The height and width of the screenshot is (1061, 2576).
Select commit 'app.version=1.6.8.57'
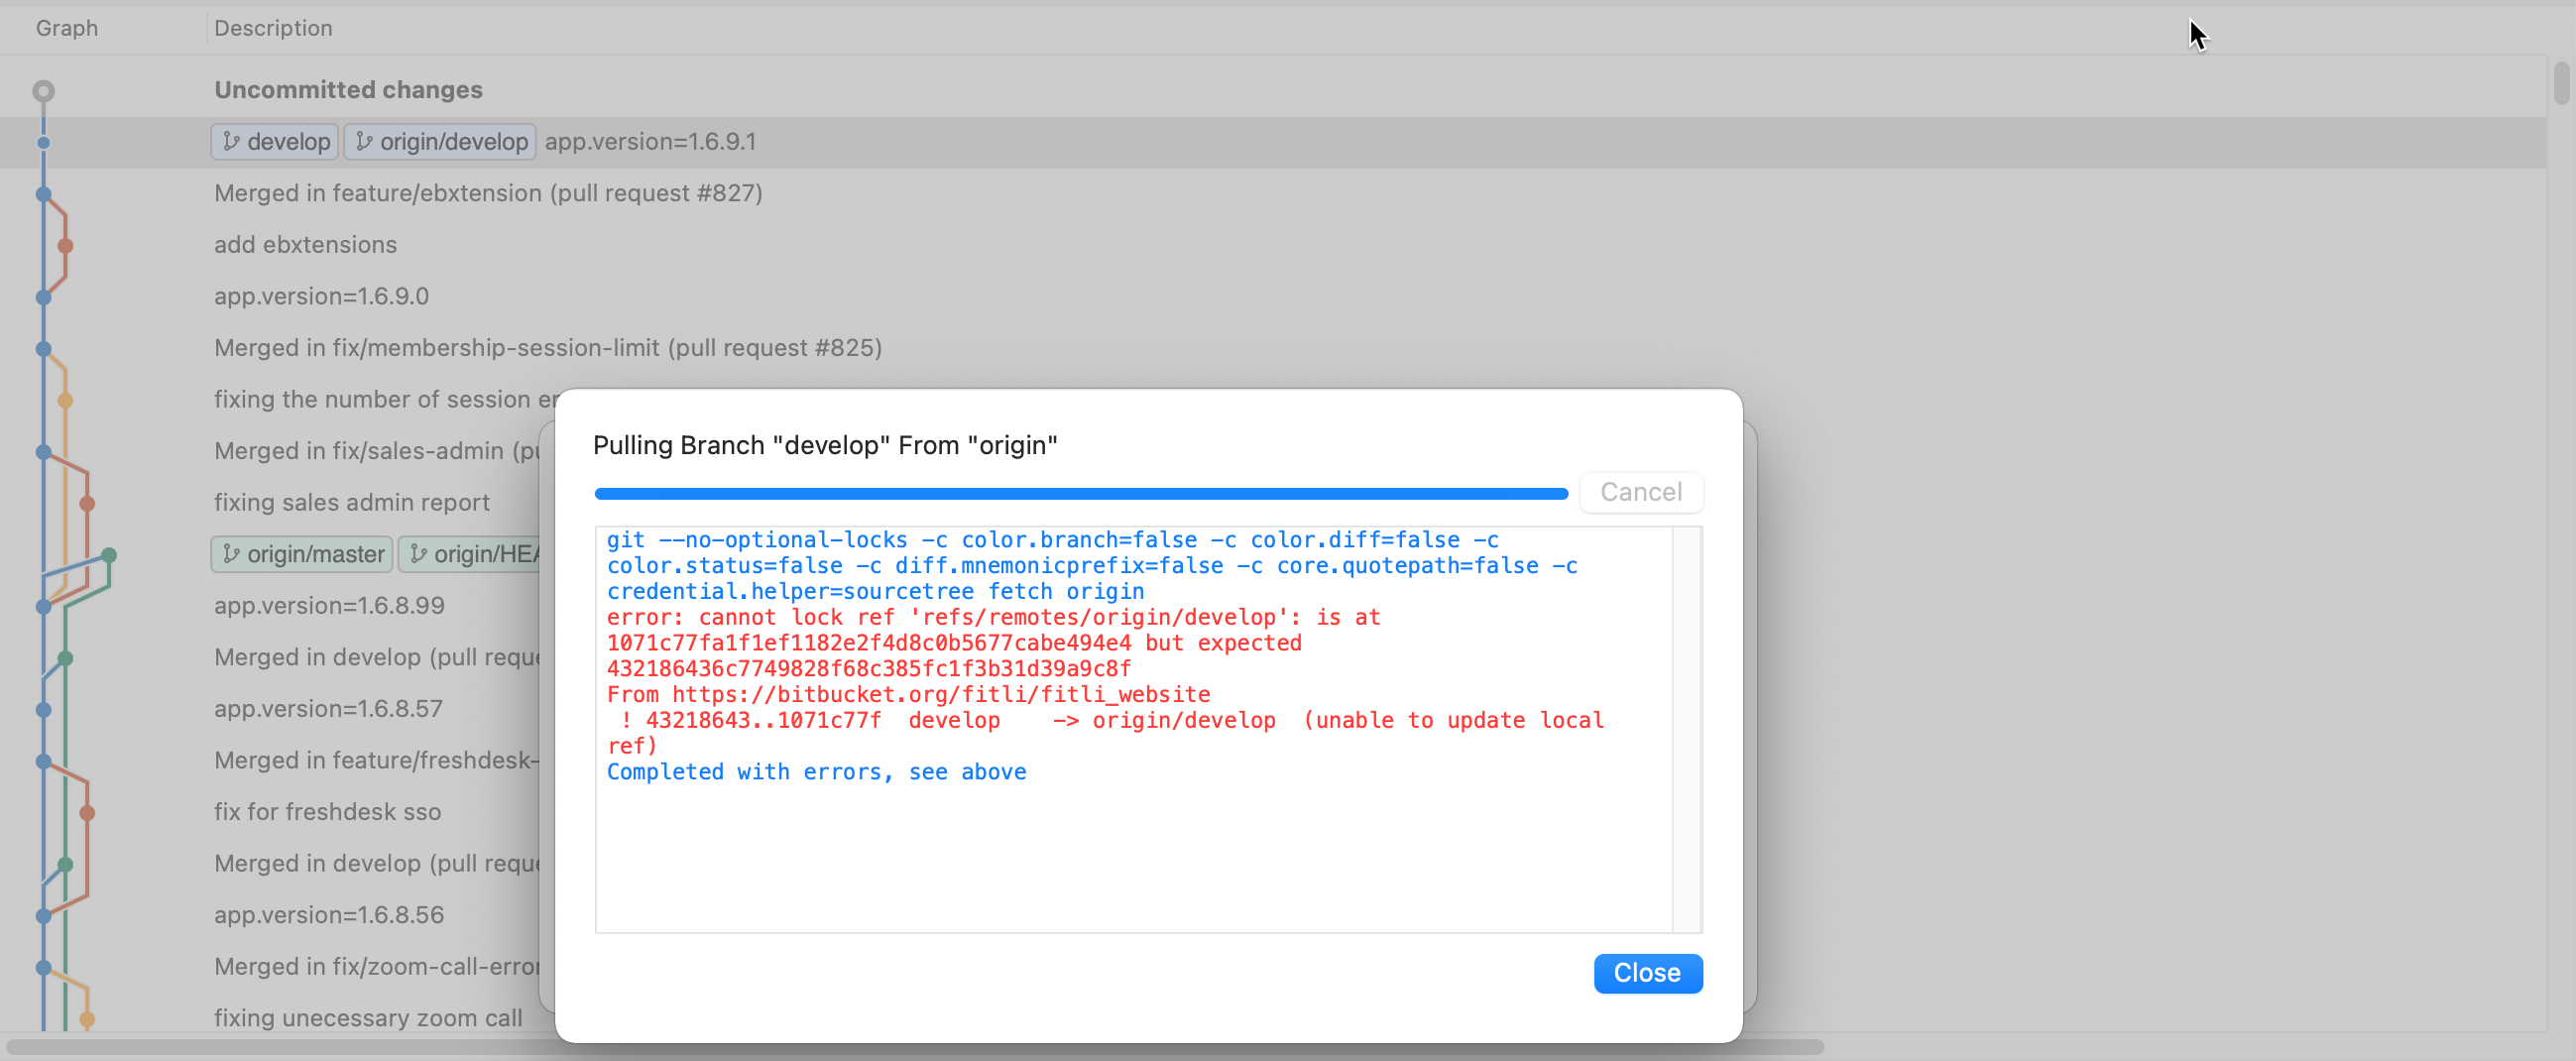click(x=328, y=709)
